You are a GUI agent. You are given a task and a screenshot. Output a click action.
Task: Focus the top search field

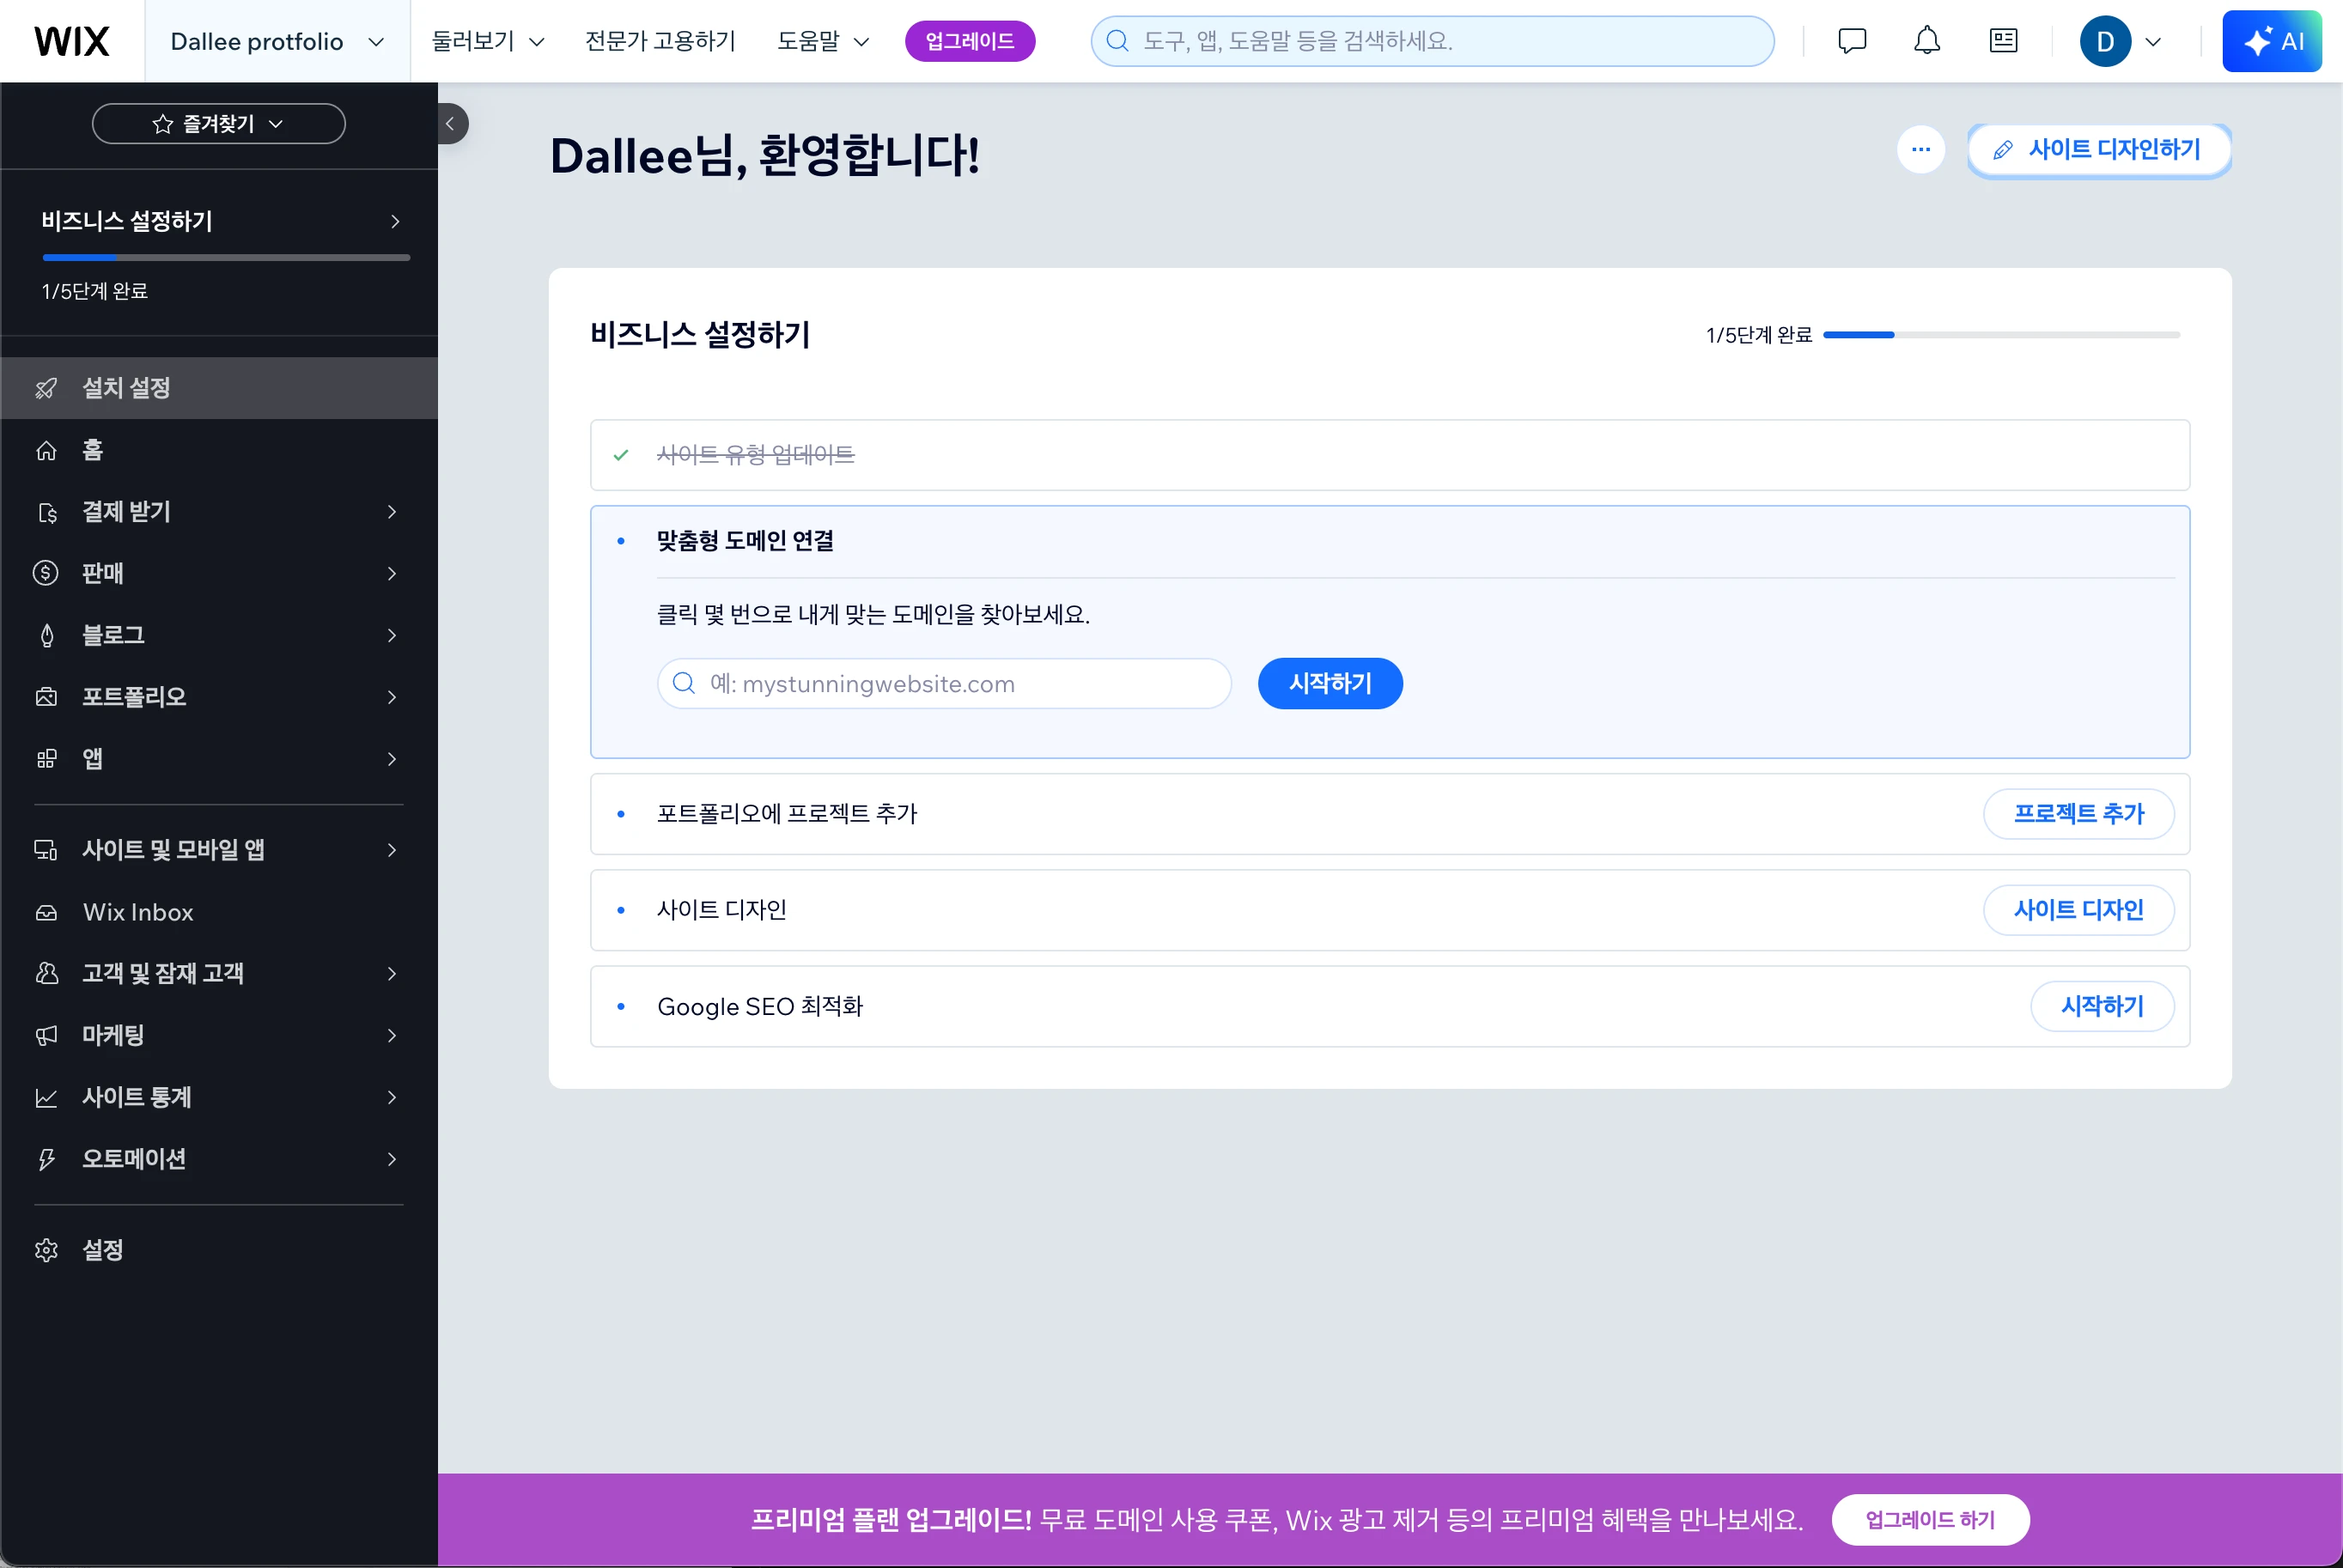coord(1432,41)
